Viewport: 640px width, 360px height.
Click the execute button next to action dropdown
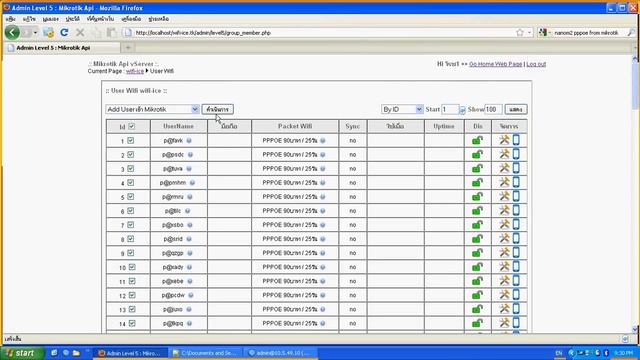coord(218,109)
